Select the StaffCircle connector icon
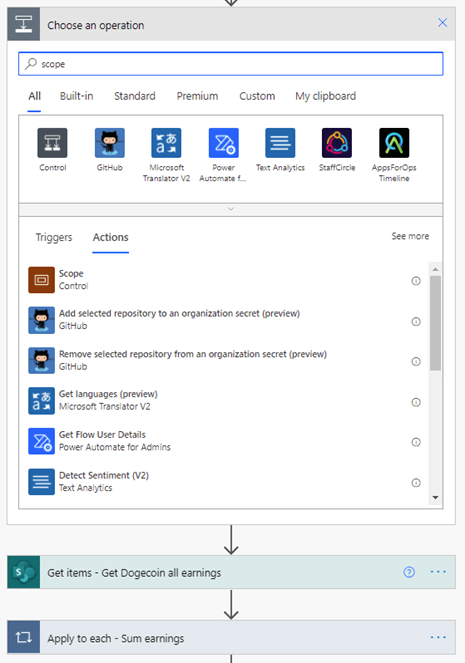Image resolution: width=465 pixels, height=663 pixels. pos(337,143)
